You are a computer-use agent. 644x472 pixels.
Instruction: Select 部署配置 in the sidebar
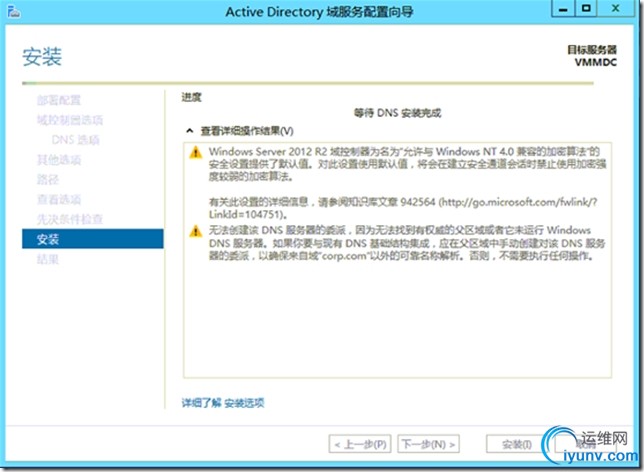[x=59, y=100]
